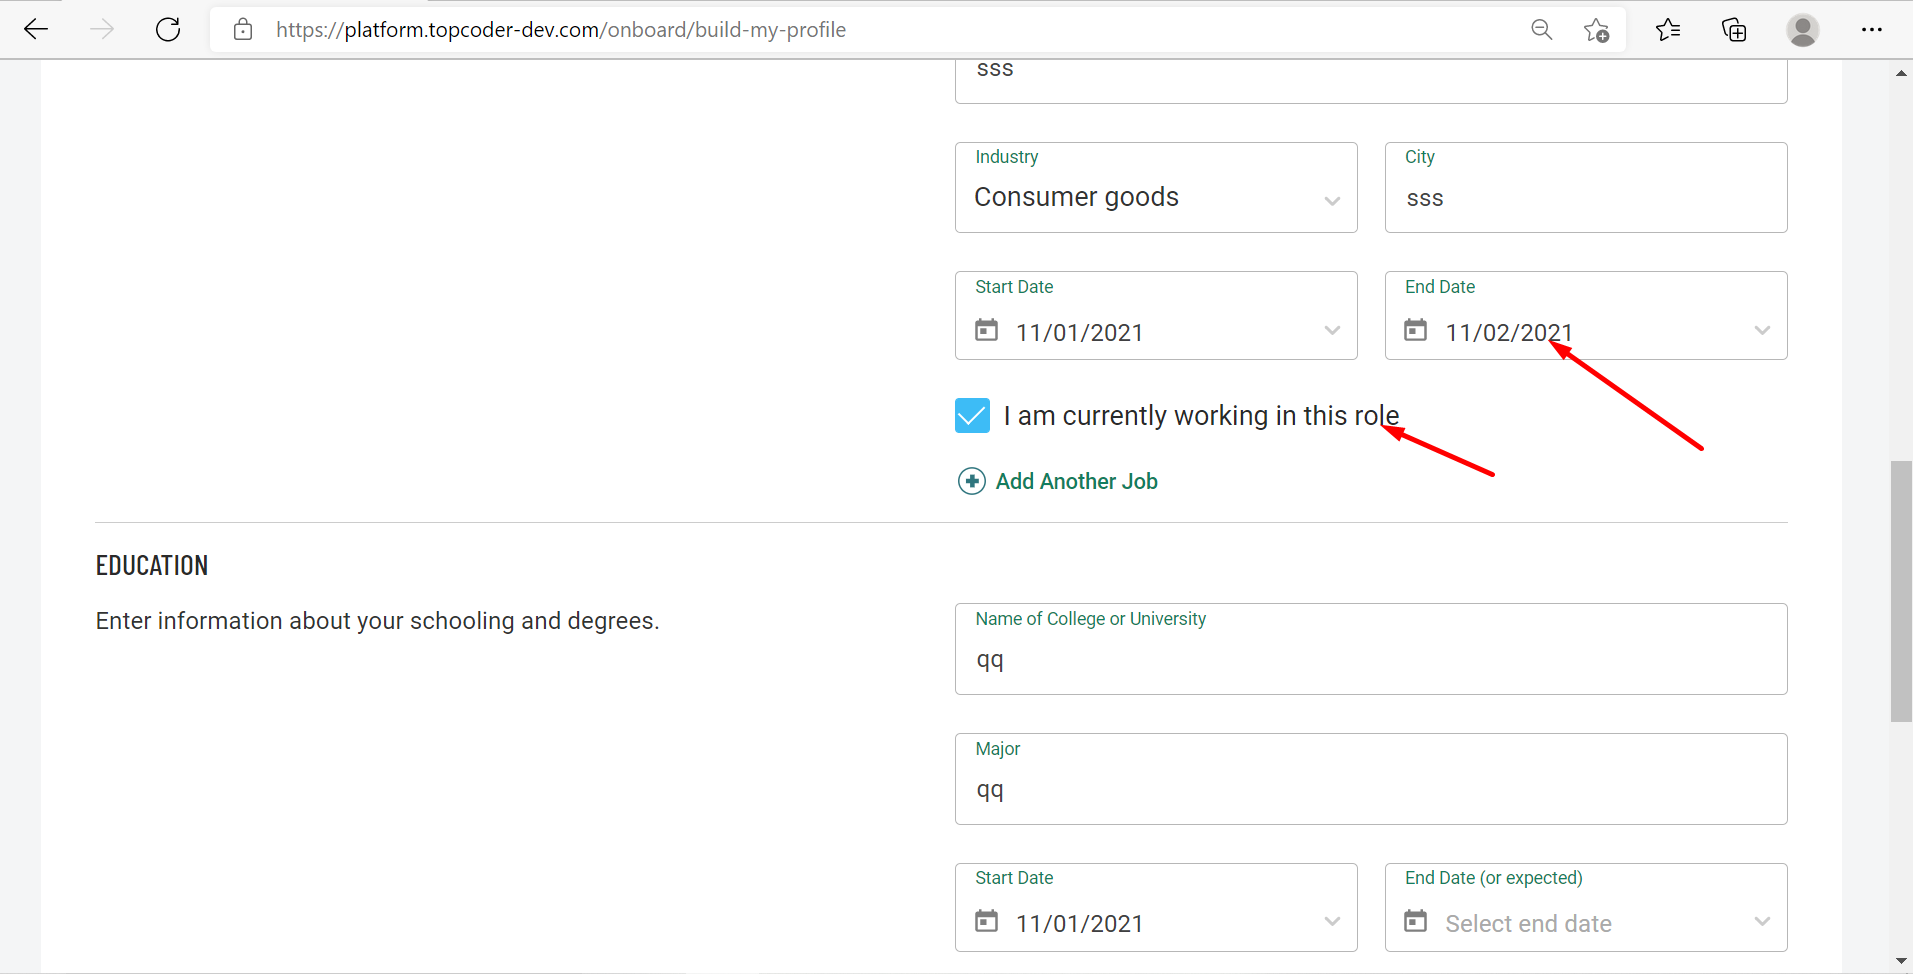
Task: Open browser favorites with the star icon
Action: tap(1667, 29)
